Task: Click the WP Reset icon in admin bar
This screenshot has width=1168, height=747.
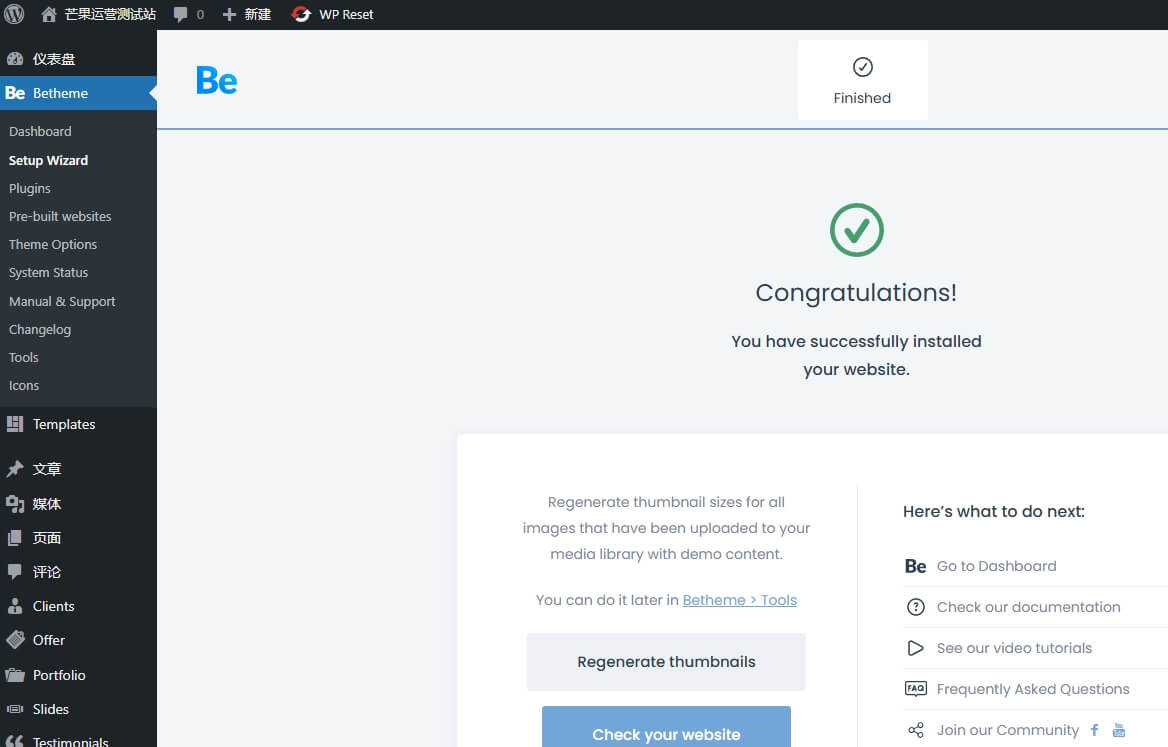Action: tap(301, 14)
